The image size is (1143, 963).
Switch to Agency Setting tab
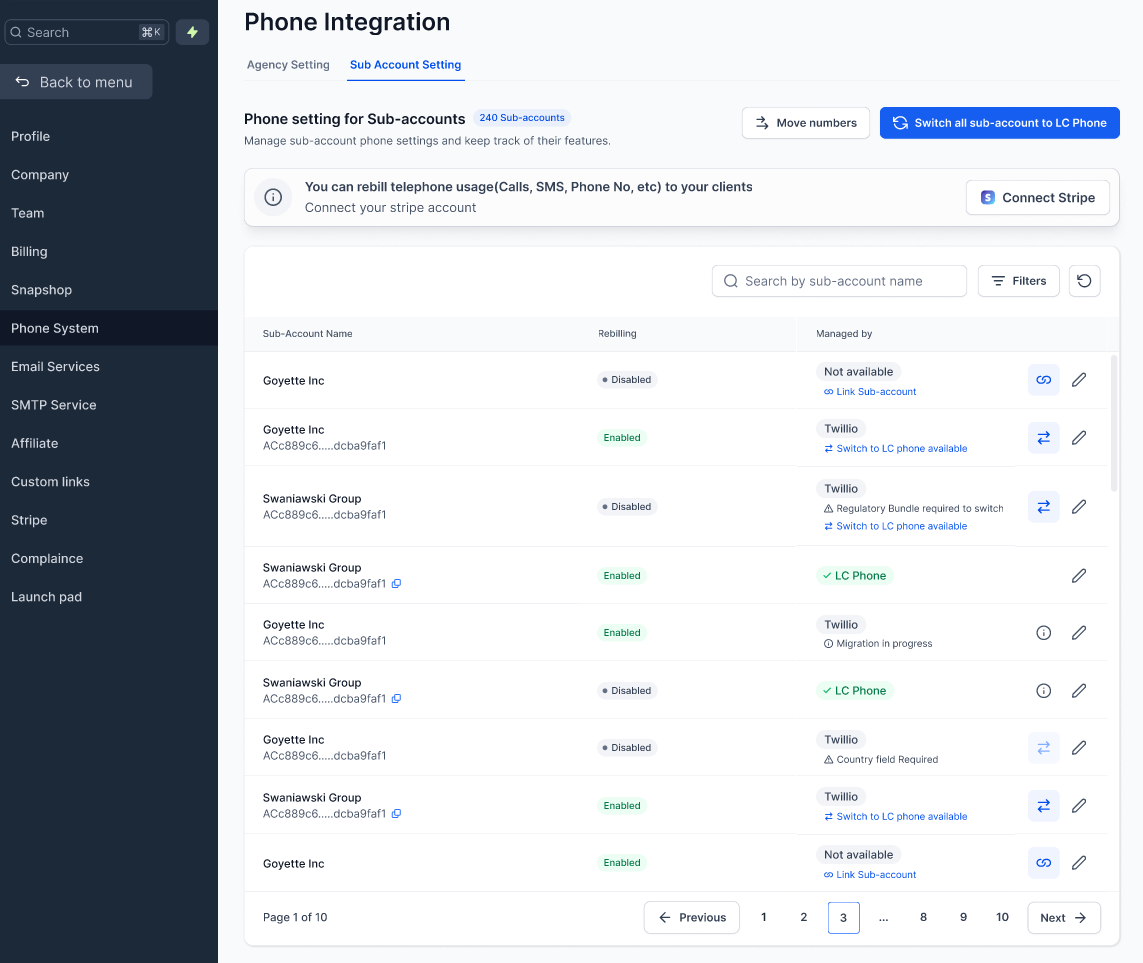pyautogui.click(x=288, y=65)
